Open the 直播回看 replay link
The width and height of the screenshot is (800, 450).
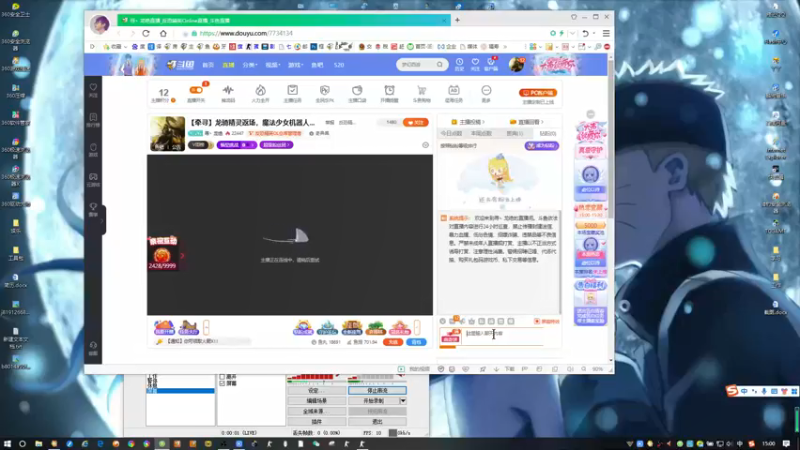pyautogui.click(x=527, y=122)
